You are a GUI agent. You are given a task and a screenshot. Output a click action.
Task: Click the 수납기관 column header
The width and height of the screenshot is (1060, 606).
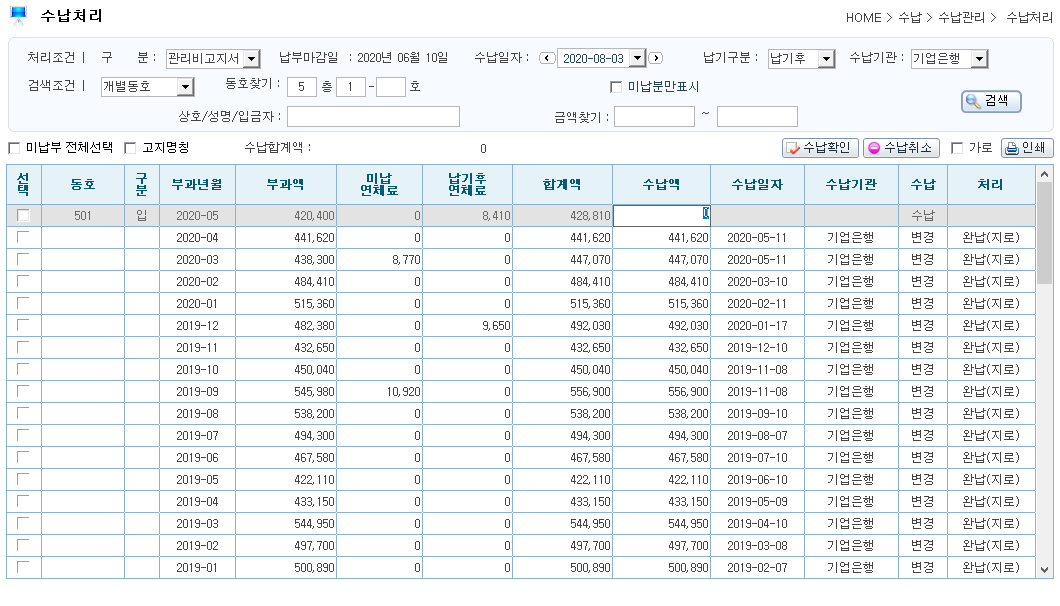[851, 184]
